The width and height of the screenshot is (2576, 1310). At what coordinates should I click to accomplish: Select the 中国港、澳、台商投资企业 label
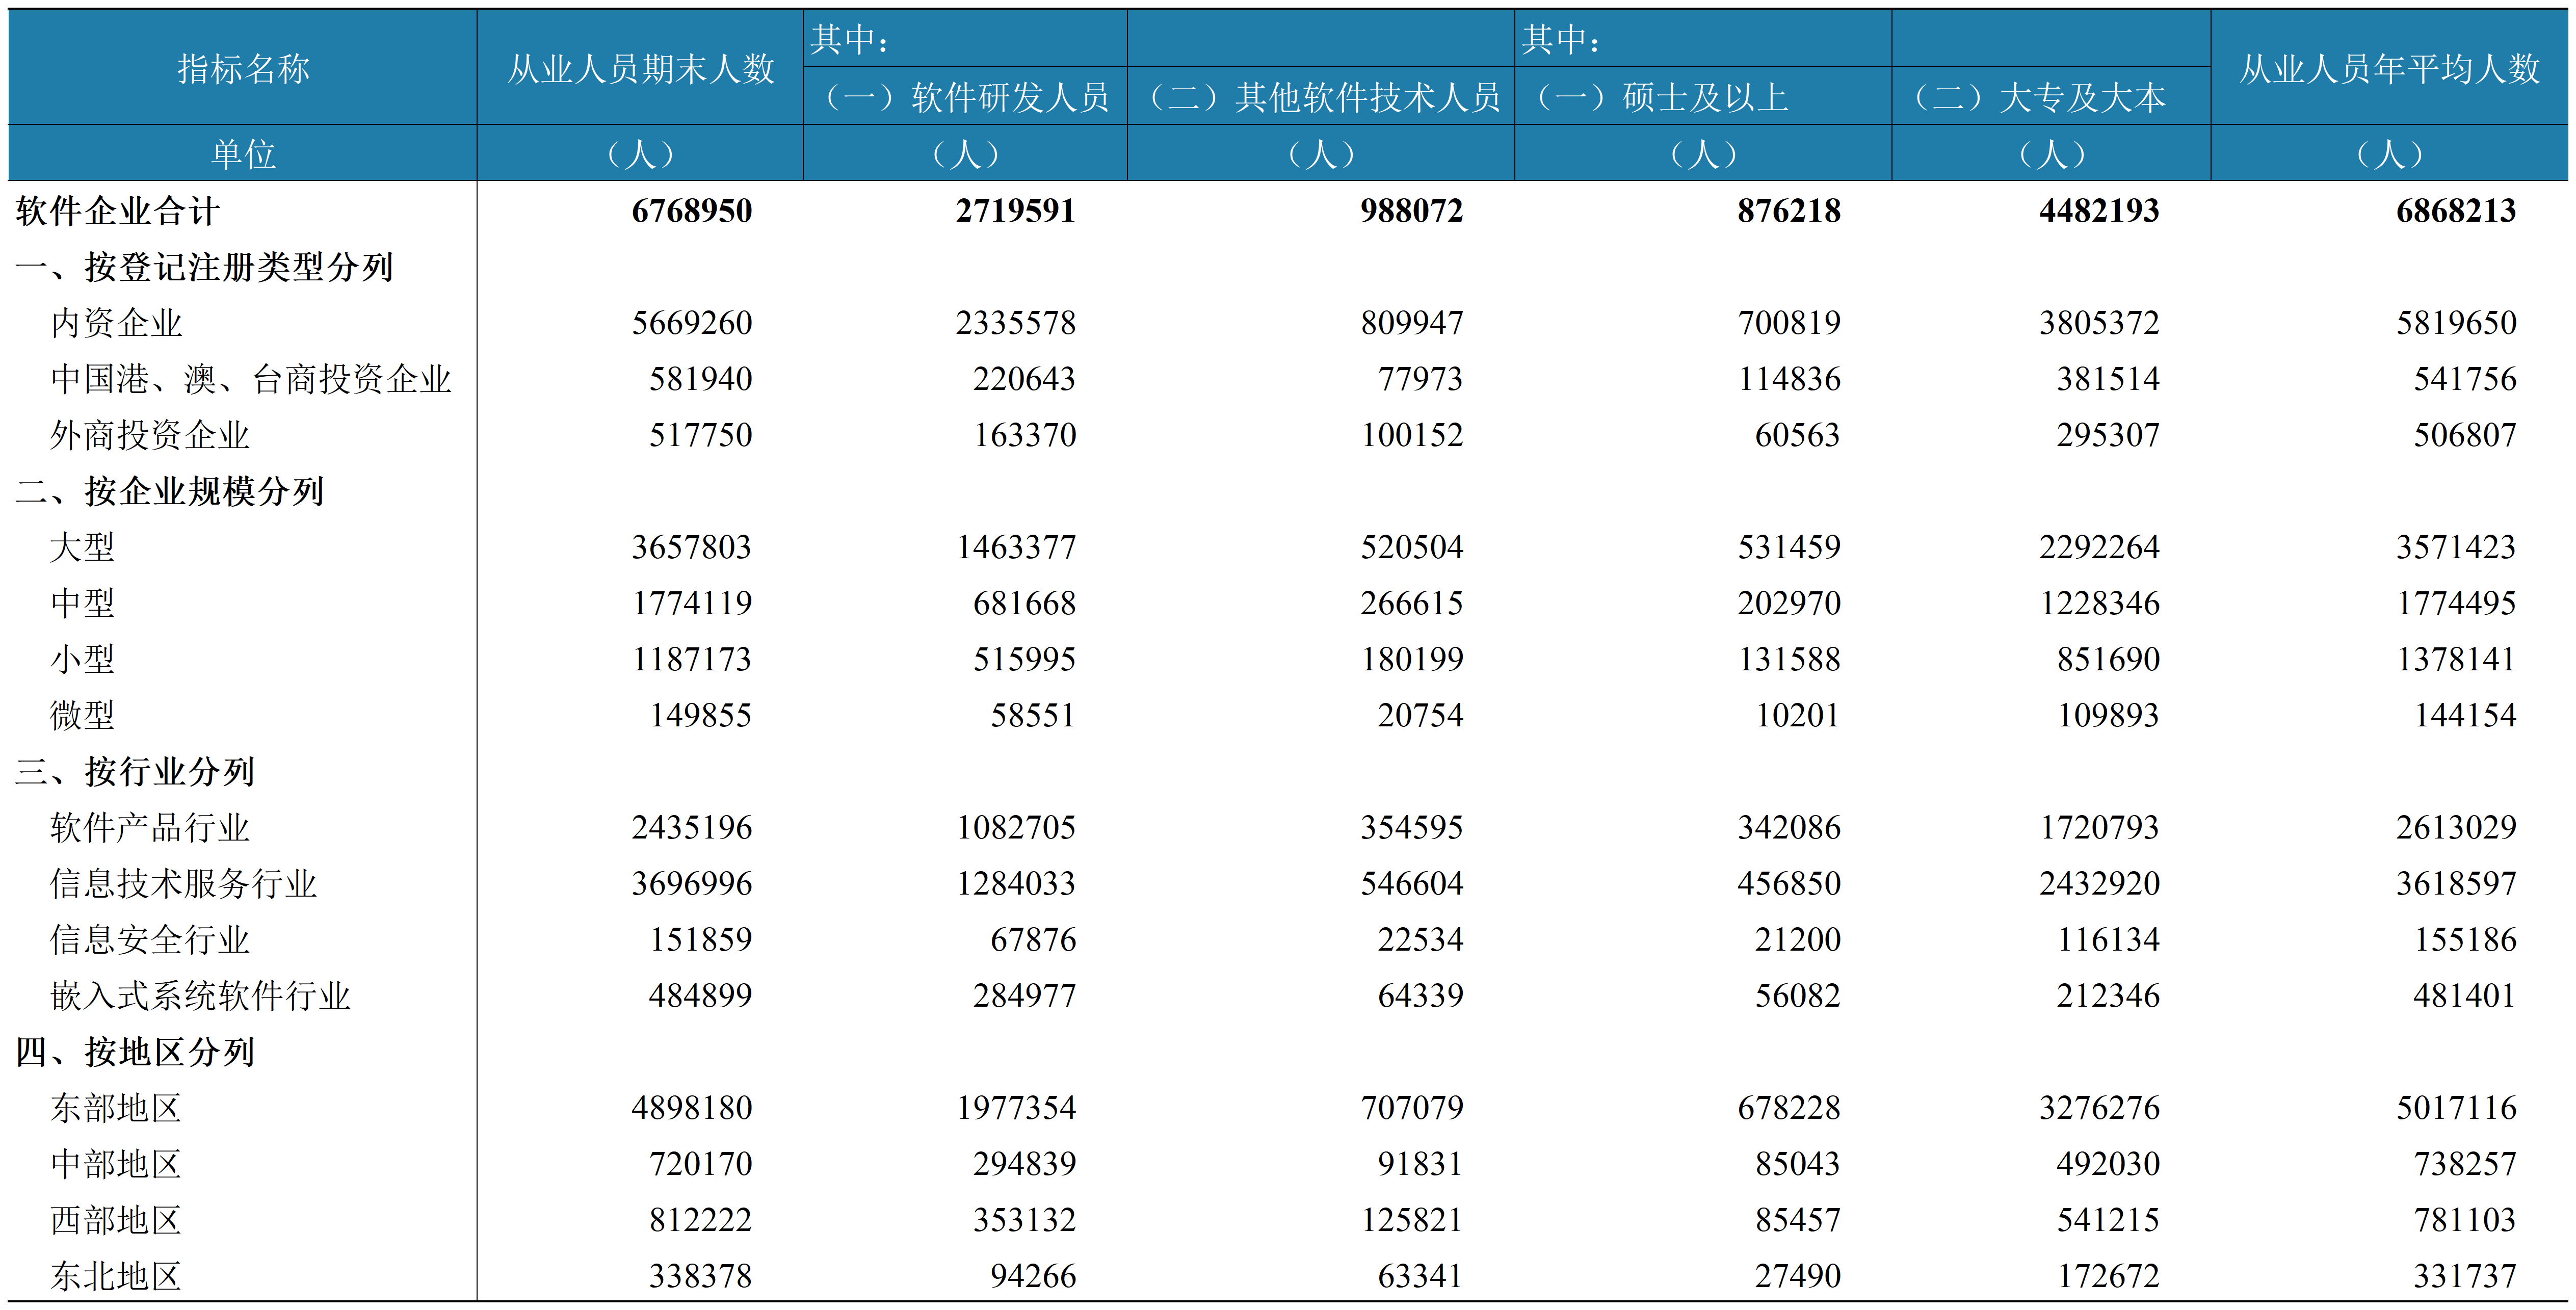coord(251,379)
